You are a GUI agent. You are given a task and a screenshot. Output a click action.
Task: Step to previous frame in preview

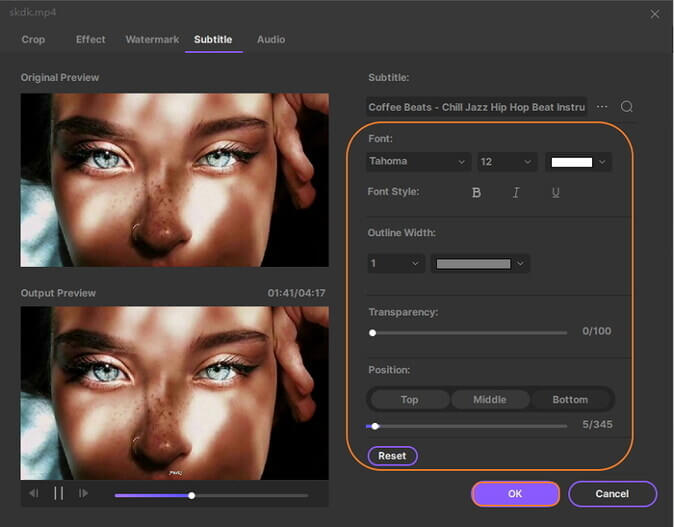click(34, 493)
